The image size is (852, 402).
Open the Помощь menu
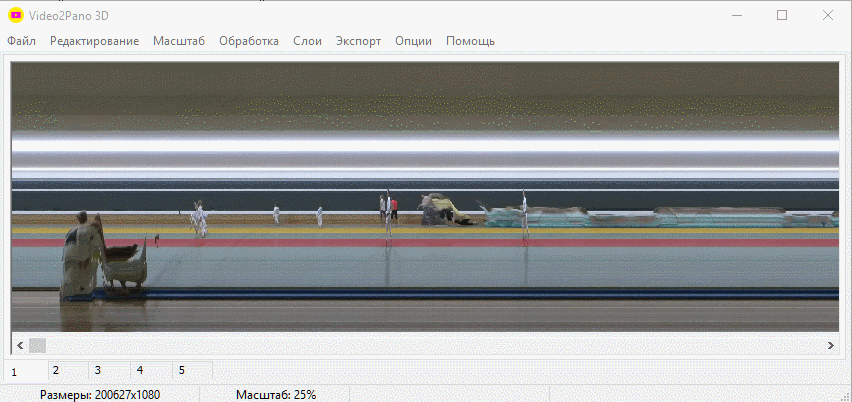click(471, 41)
